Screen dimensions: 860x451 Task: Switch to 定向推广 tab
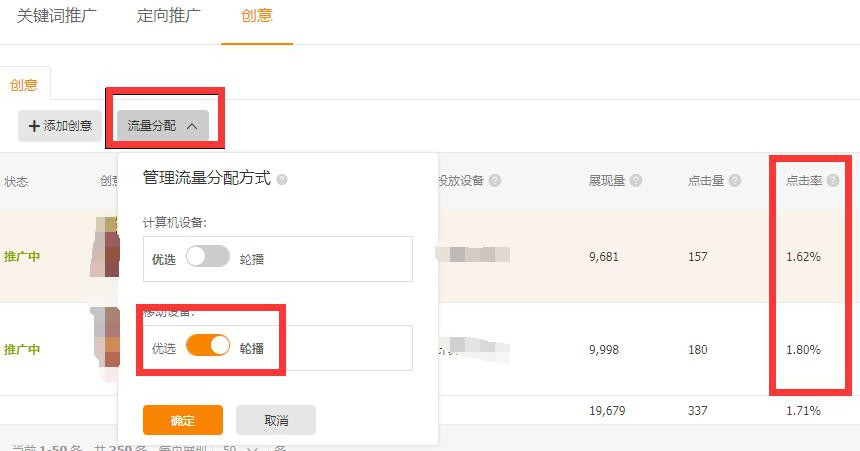(168, 15)
